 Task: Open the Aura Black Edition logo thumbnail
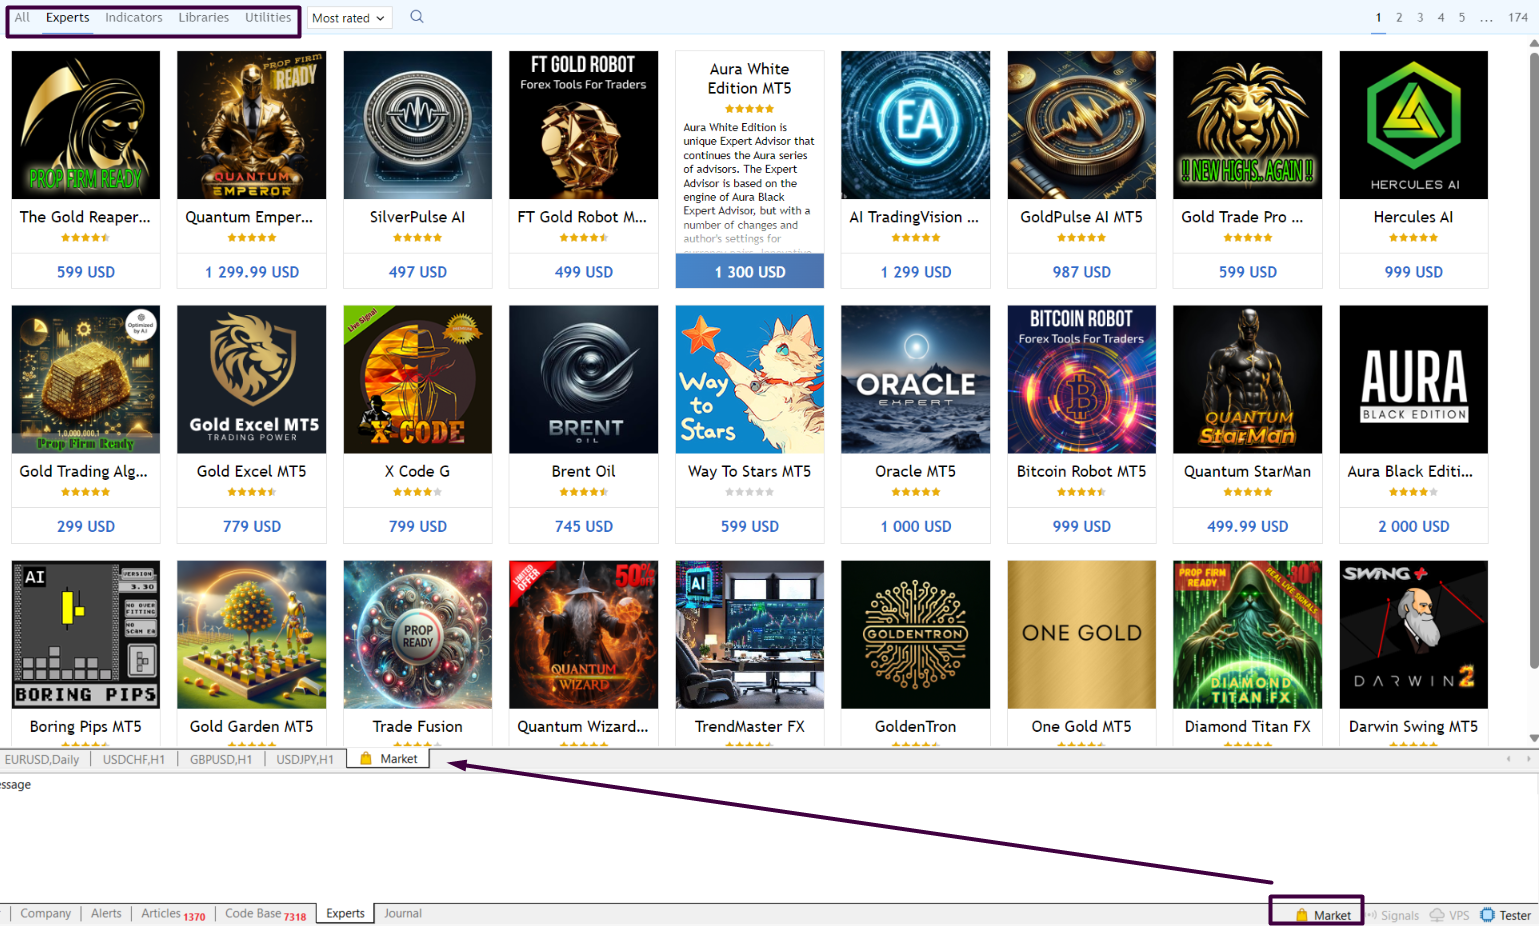point(1413,380)
